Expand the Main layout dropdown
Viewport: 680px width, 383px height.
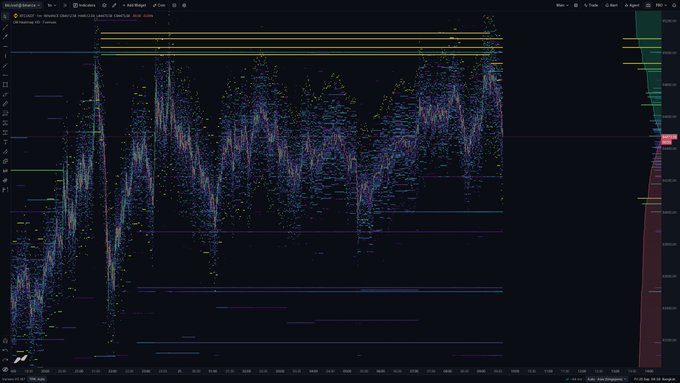562,5
